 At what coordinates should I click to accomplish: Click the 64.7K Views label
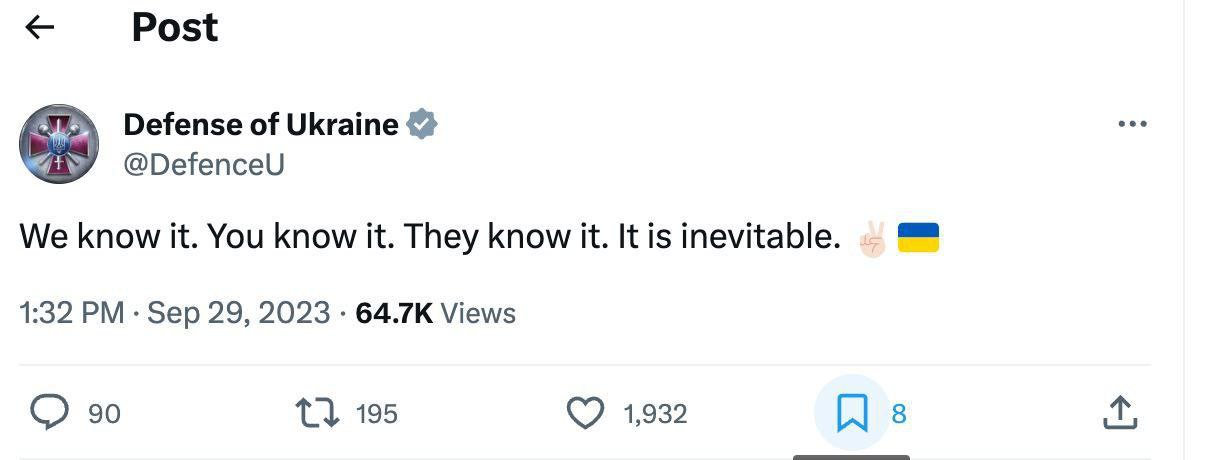(x=436, y=313)
